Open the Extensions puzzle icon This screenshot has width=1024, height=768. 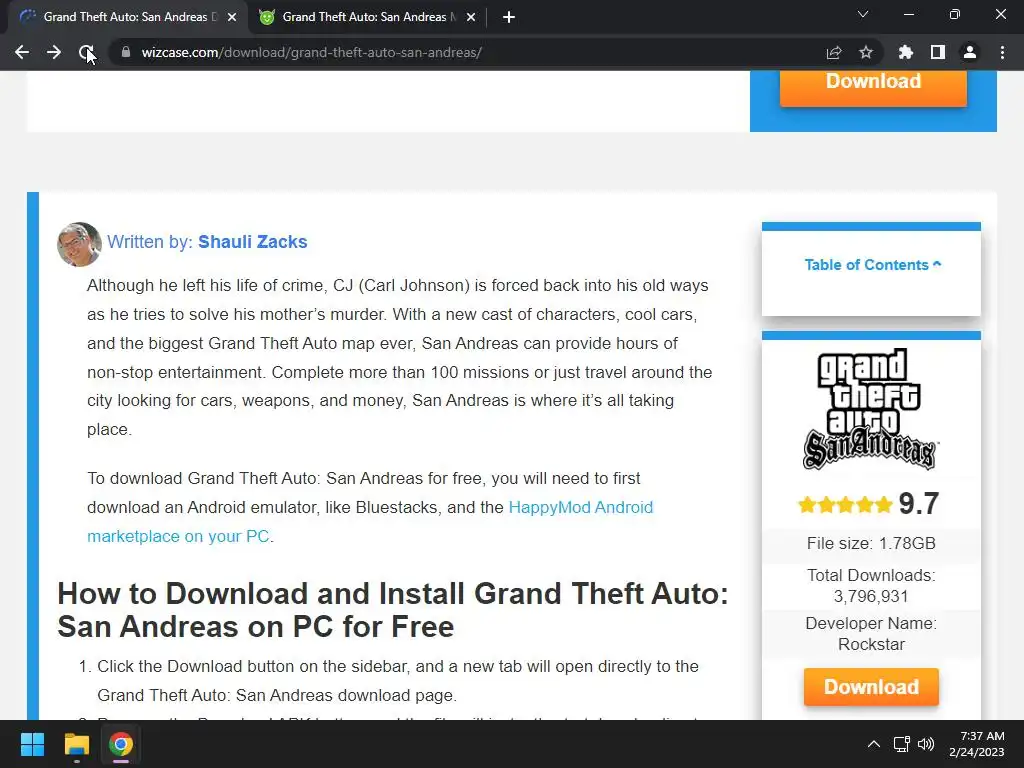click(905, 52)
